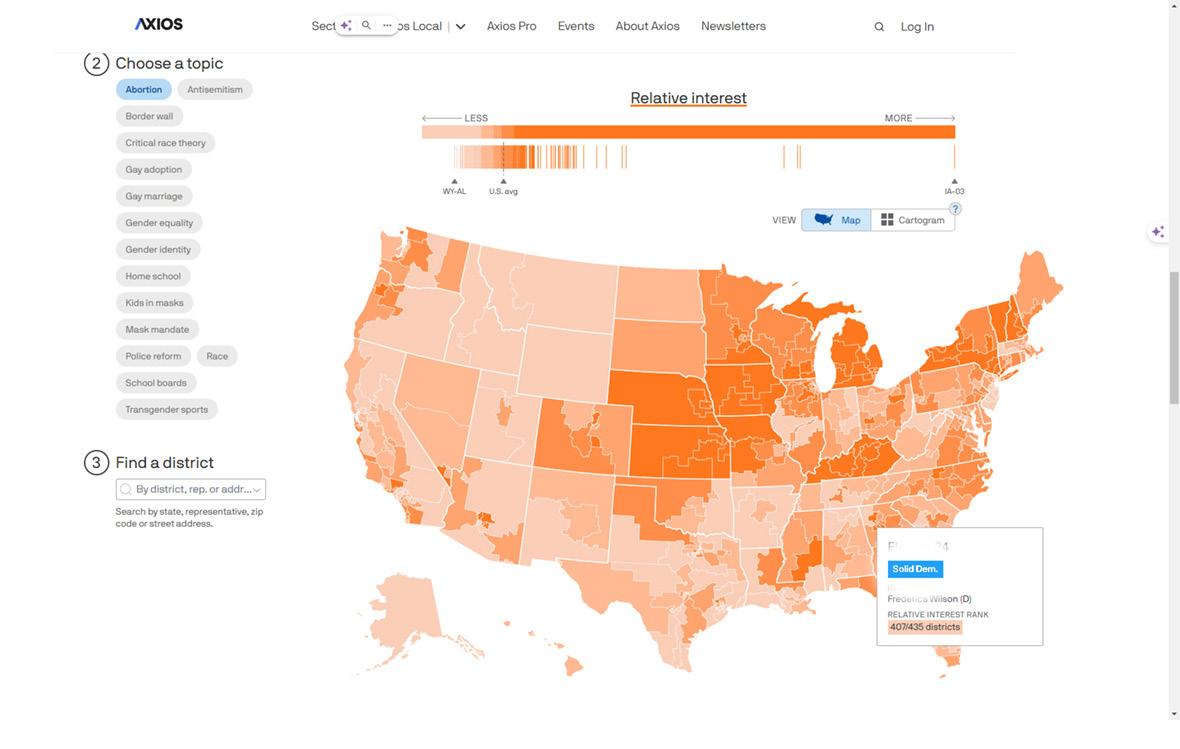Go to the Newsletters page

[x=733, y=26]
